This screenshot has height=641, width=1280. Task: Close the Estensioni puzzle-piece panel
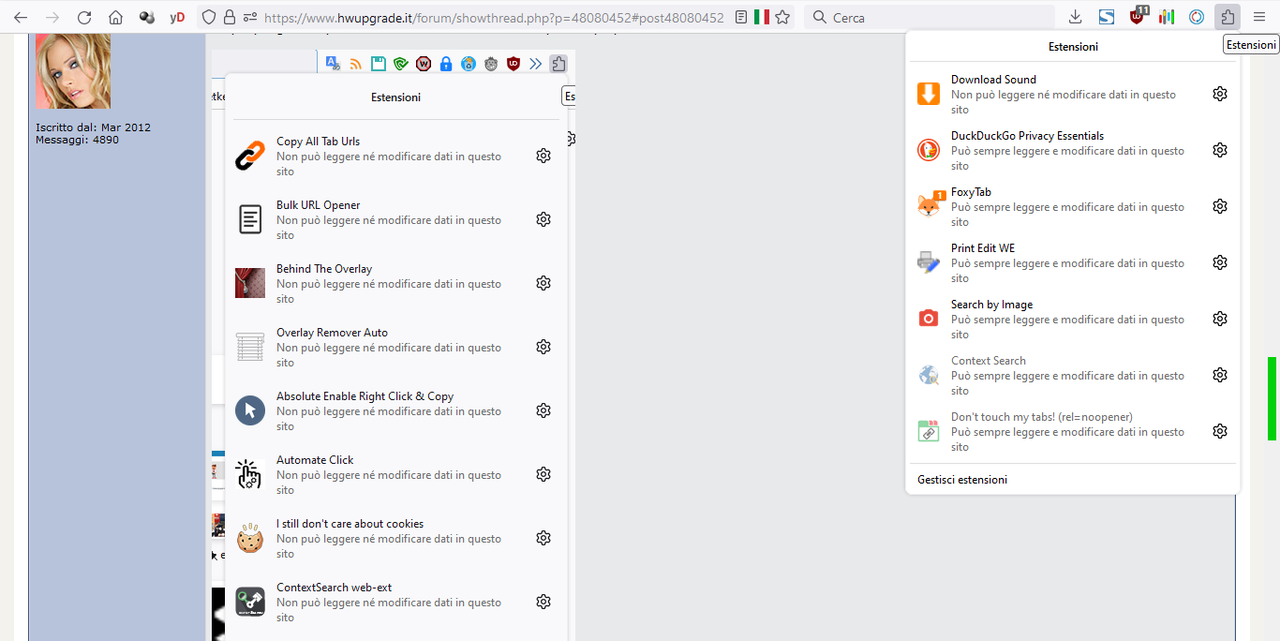(x=1227, y=17)
